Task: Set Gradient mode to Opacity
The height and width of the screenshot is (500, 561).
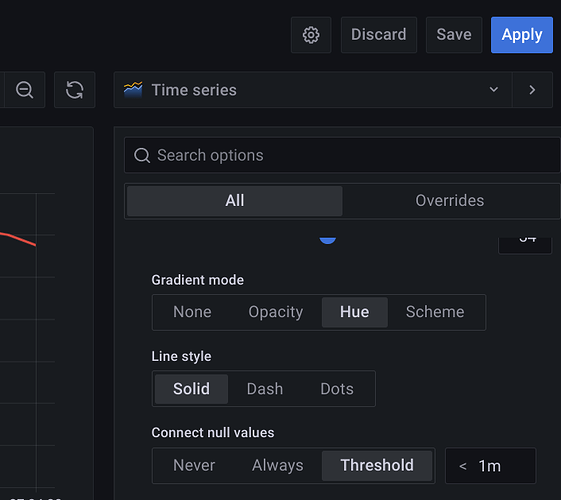Action: [275, 312]
